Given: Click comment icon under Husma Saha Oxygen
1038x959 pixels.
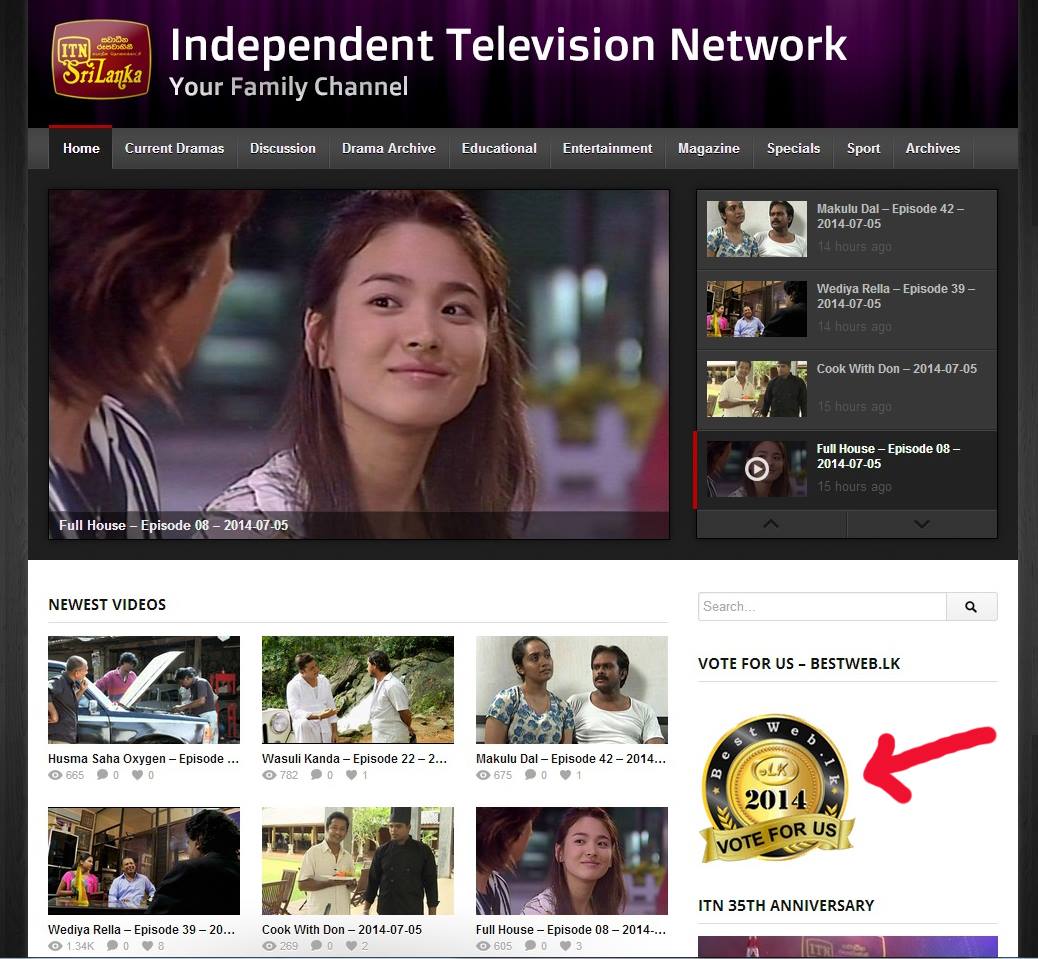Looking at the screenshot, I should [103, 775].
